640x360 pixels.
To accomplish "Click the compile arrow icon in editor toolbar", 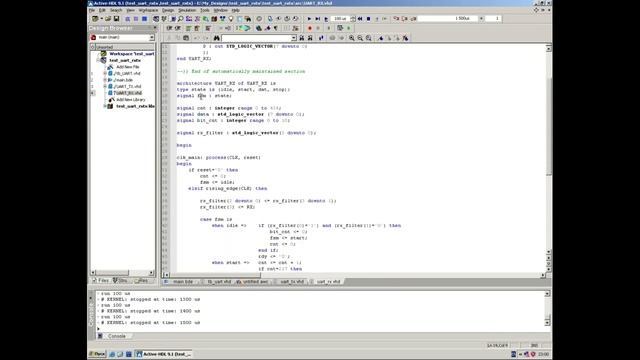I will 247,28.
